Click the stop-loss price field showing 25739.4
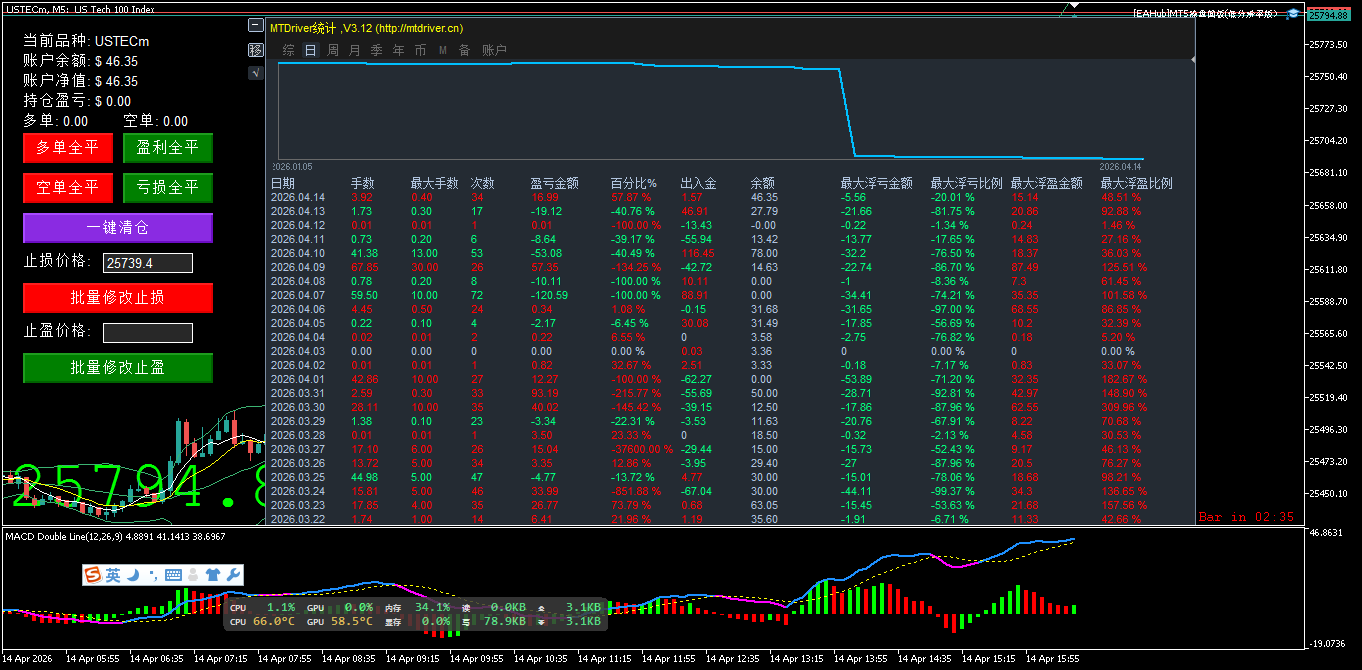This screenshot has height=670, width=1362. click(148, 263)
